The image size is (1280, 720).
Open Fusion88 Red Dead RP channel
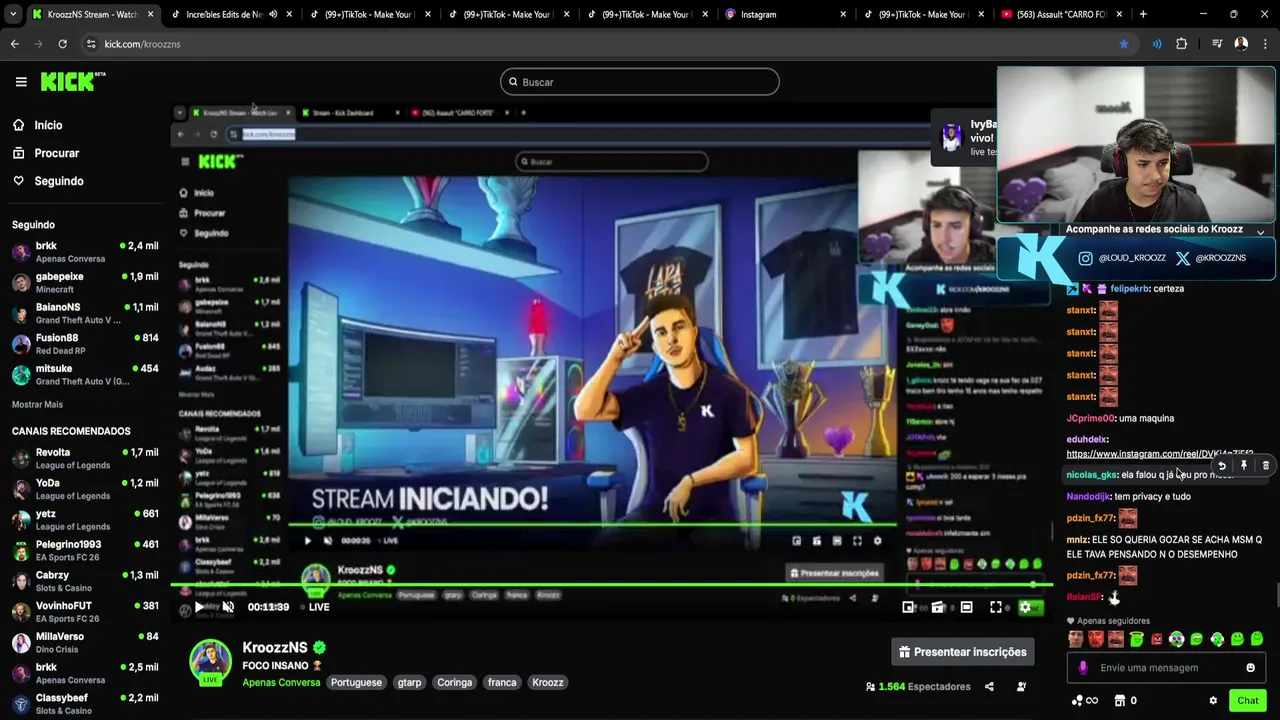(x=85, y=344)
